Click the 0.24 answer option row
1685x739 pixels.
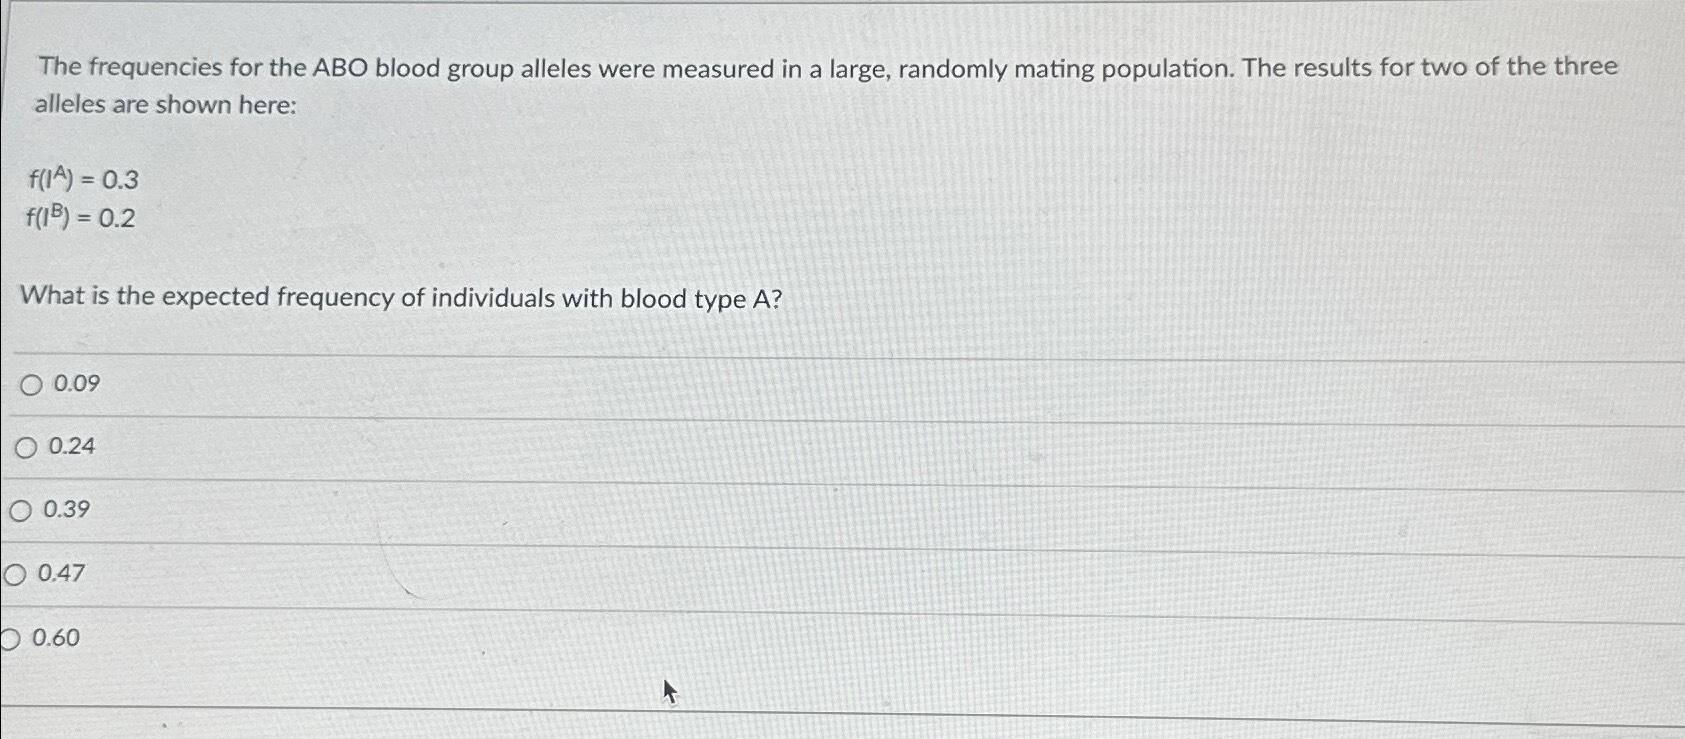tap(400, 447)
